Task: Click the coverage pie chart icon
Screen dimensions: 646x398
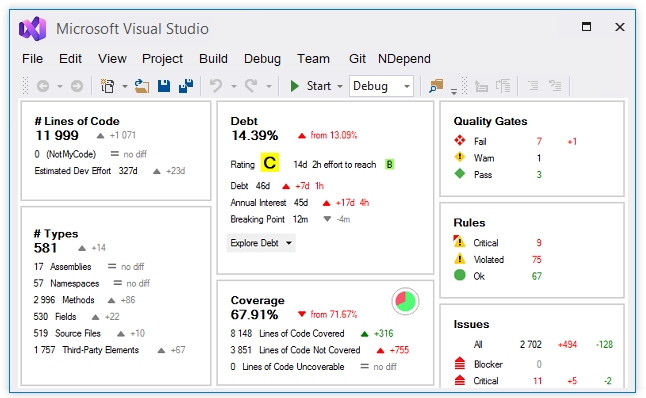Action: (405, 302)
